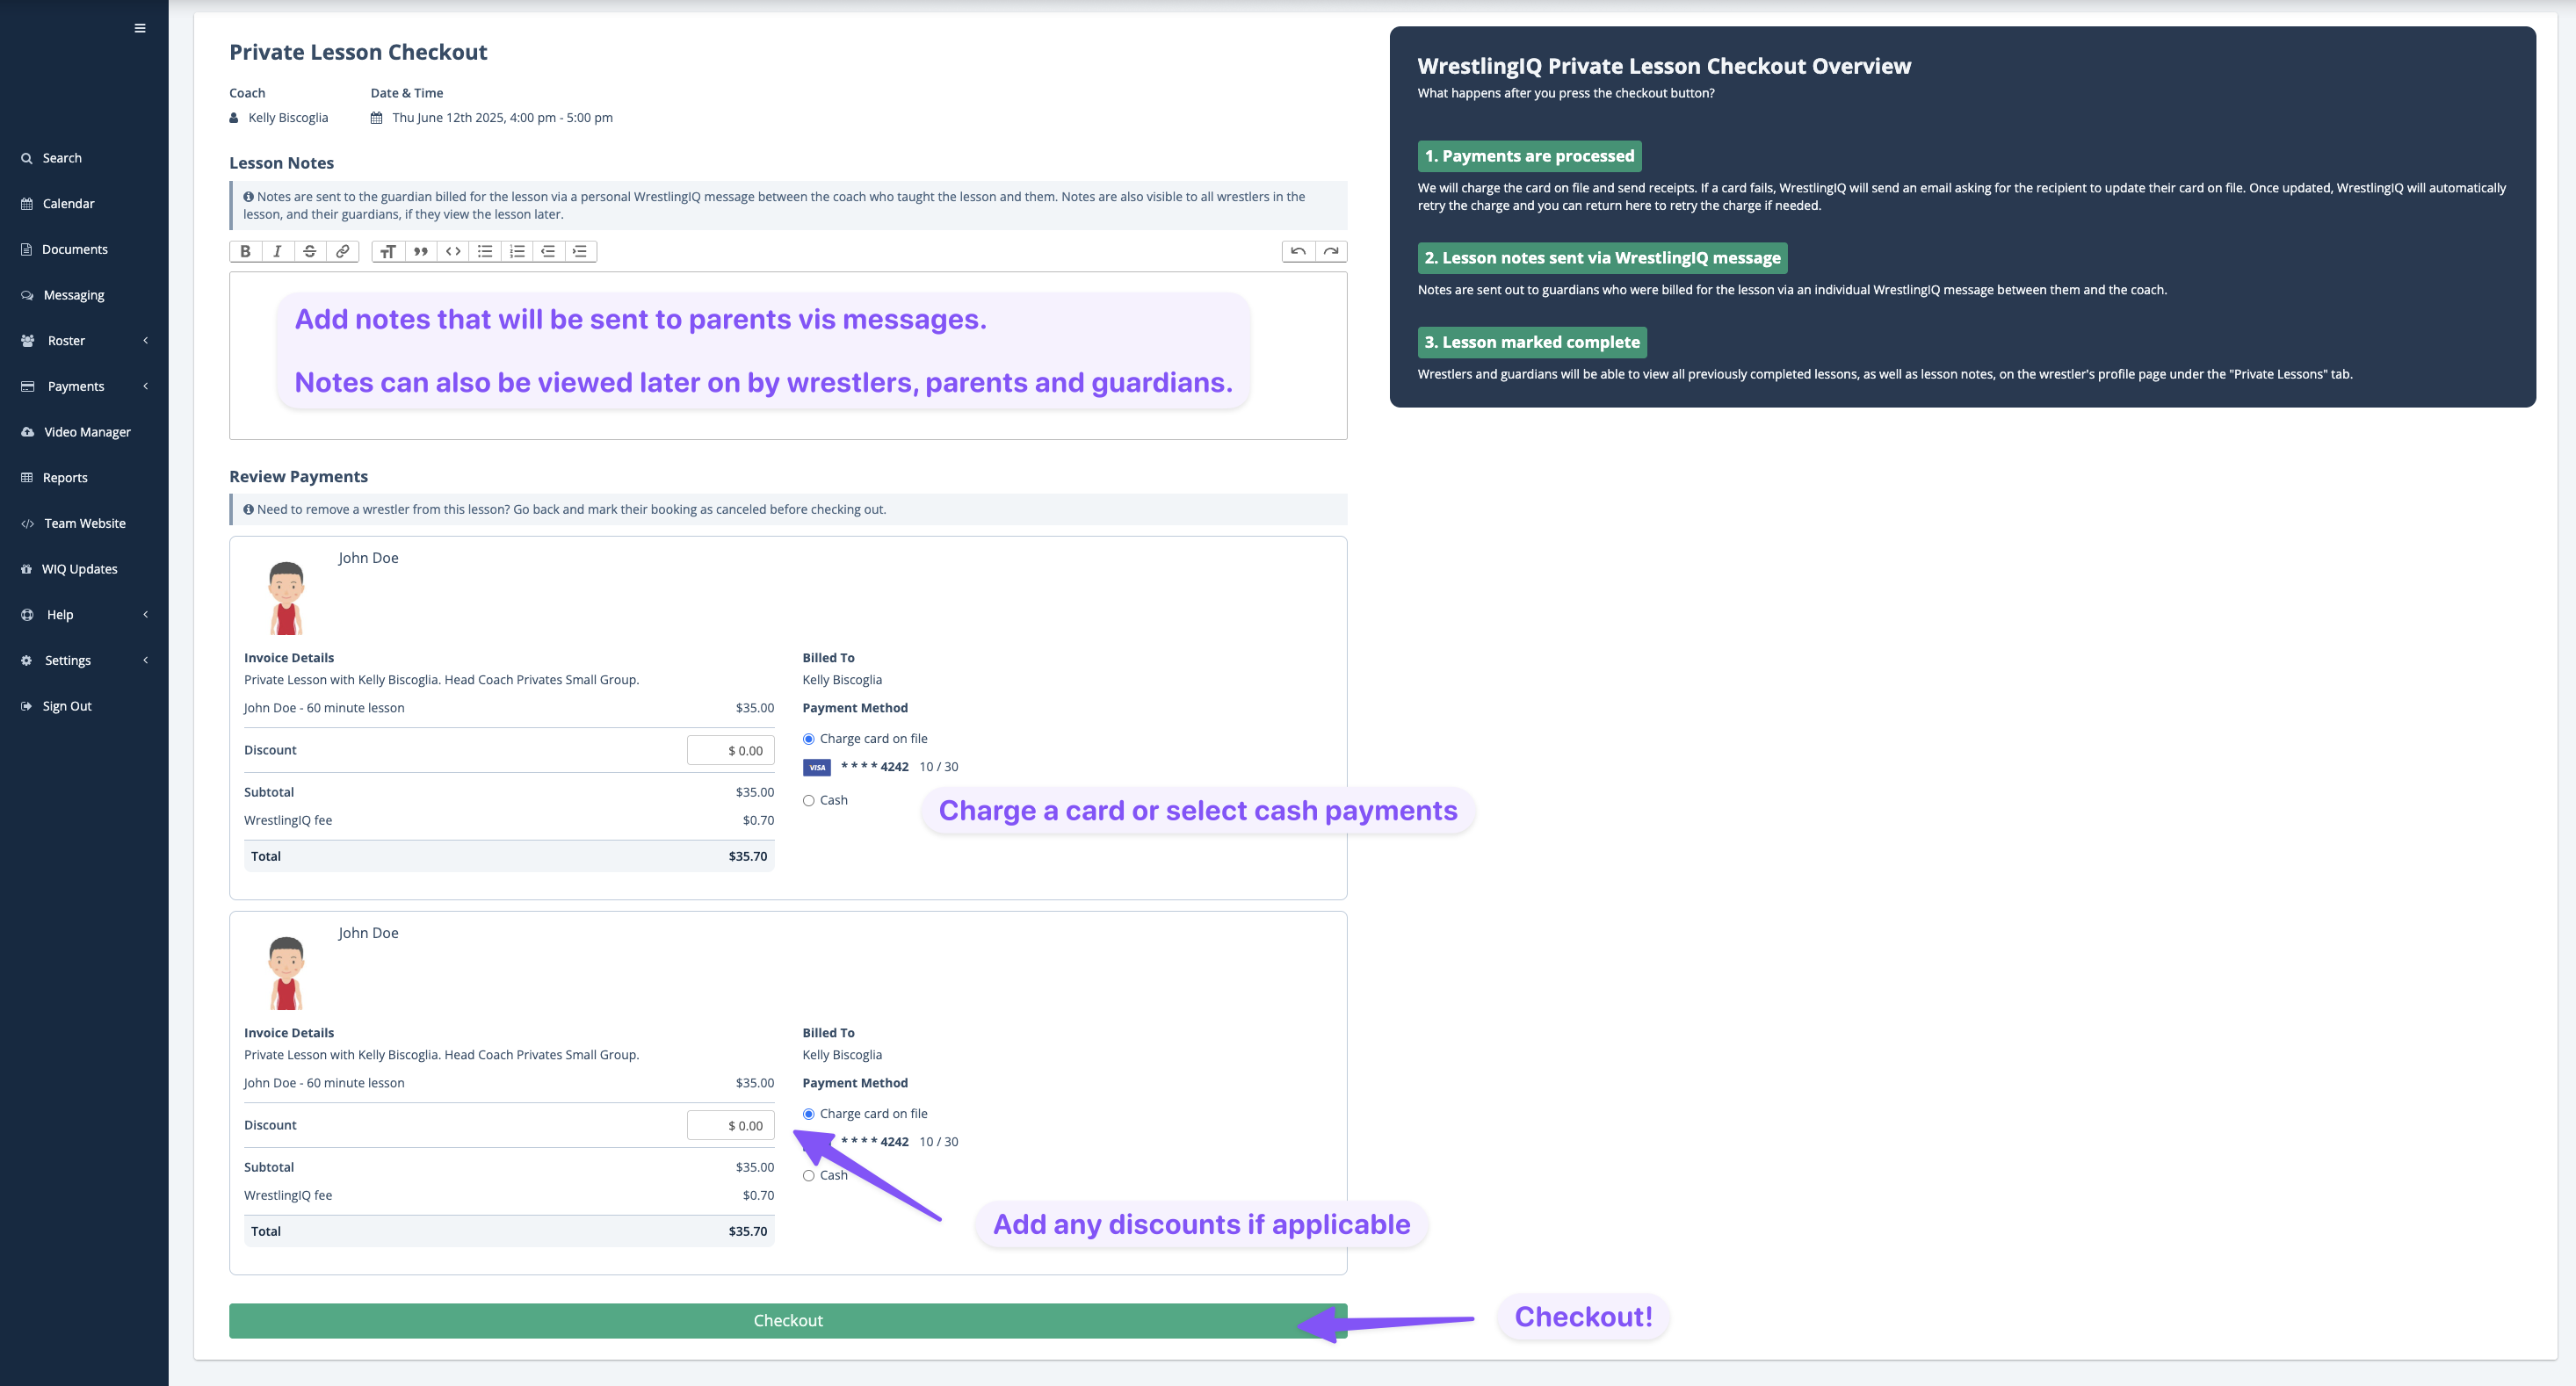Click the Video Manager cloud icon
The height and width of the screenshot is (1386, 2576).
(27, 432)
